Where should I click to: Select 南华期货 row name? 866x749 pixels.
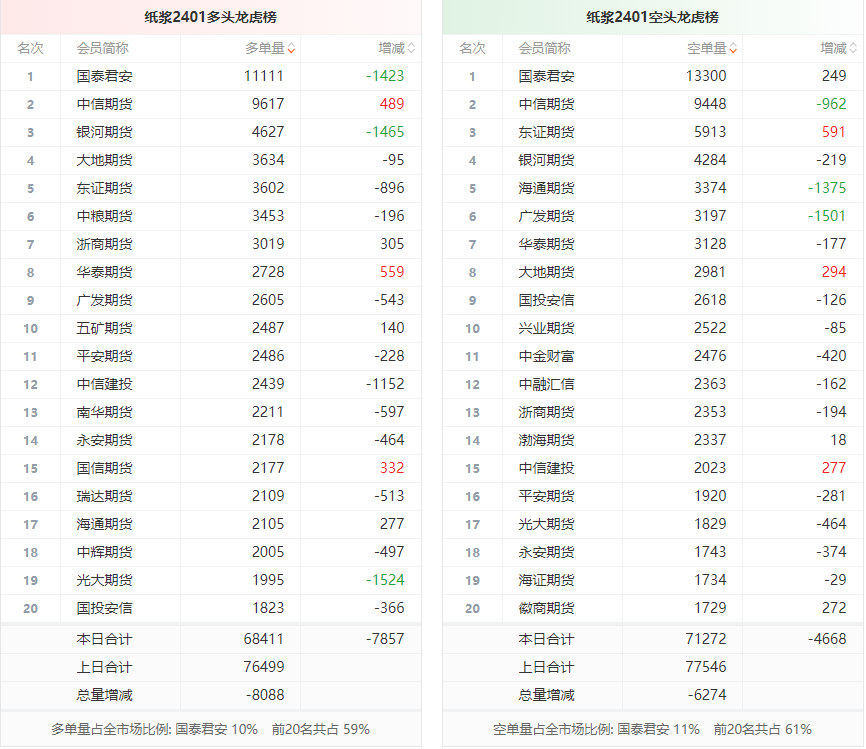[x=104, y=412]
